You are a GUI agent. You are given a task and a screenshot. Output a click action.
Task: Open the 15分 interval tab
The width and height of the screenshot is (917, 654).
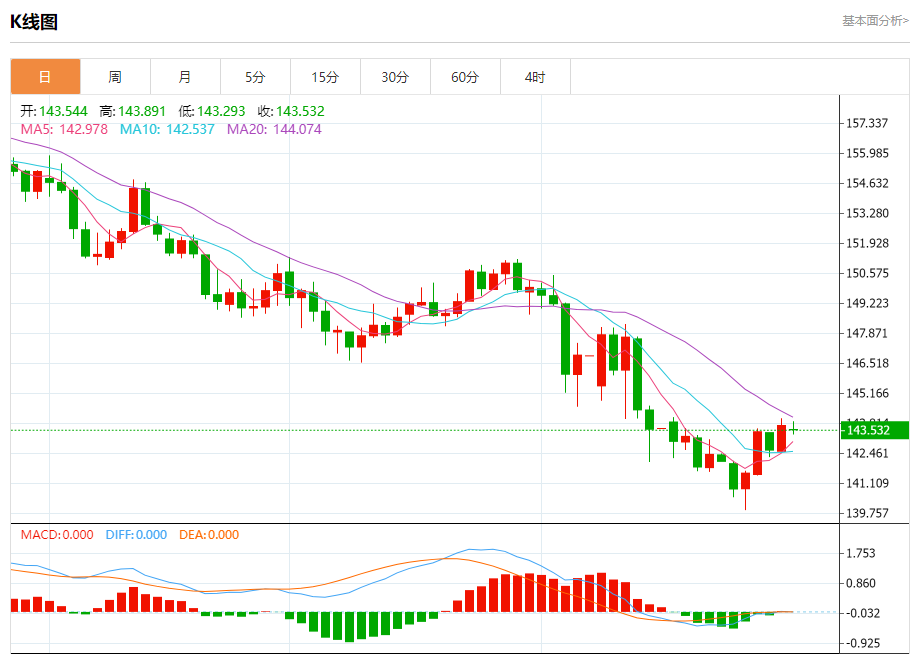(x=325, y=77)
